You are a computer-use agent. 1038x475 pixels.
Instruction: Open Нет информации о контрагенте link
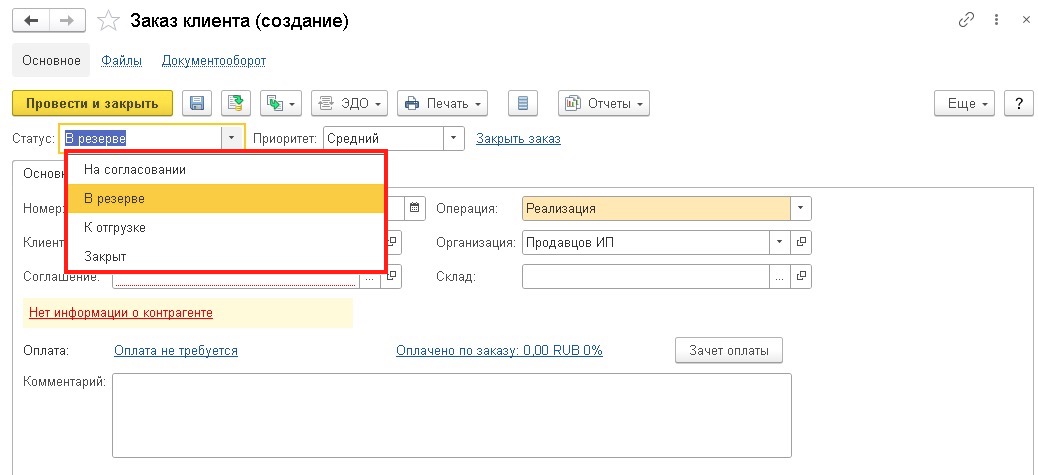121,312
